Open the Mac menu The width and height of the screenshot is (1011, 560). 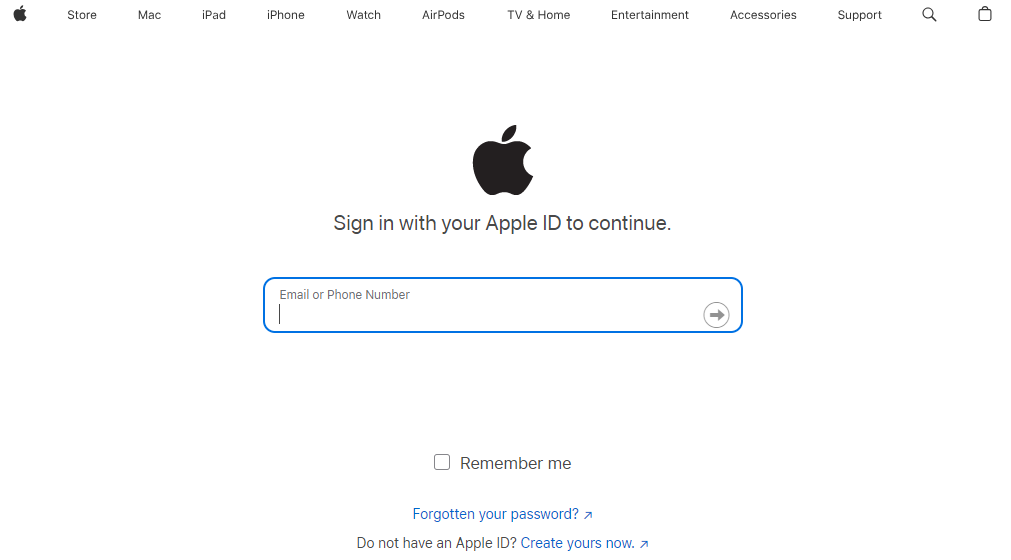click(149, 15)
